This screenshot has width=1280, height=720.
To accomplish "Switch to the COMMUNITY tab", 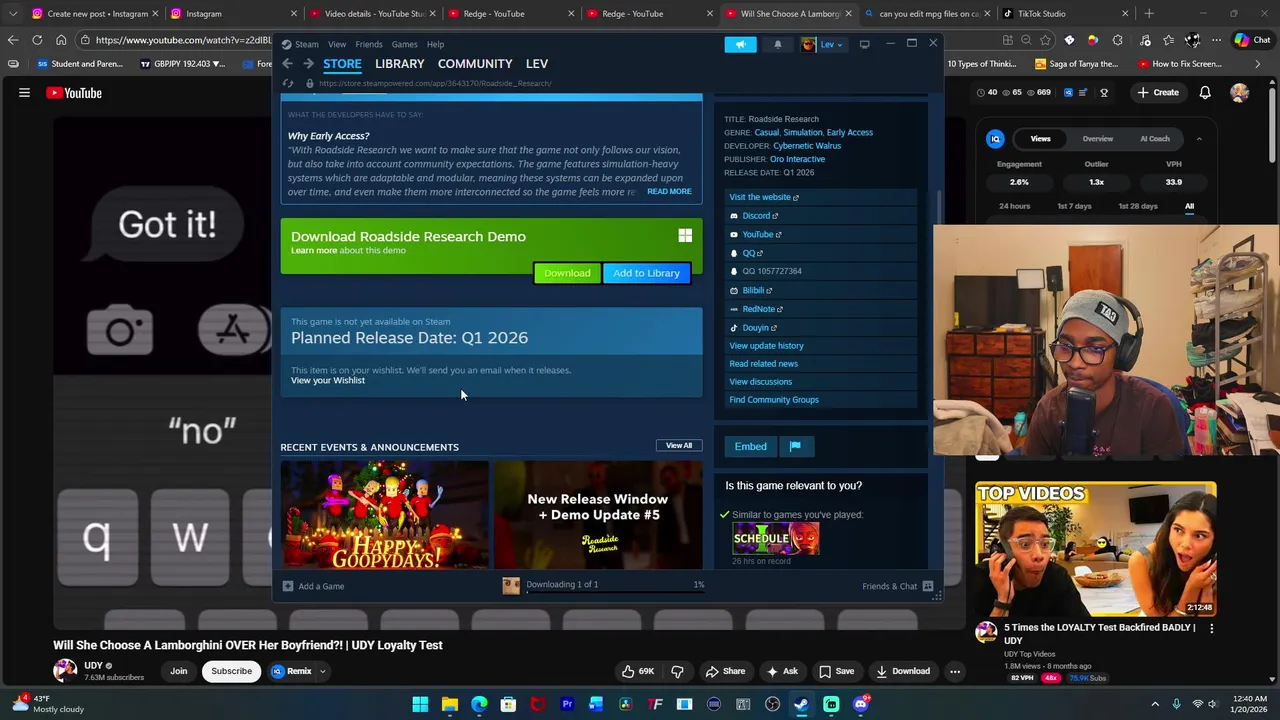I will 475,64.
